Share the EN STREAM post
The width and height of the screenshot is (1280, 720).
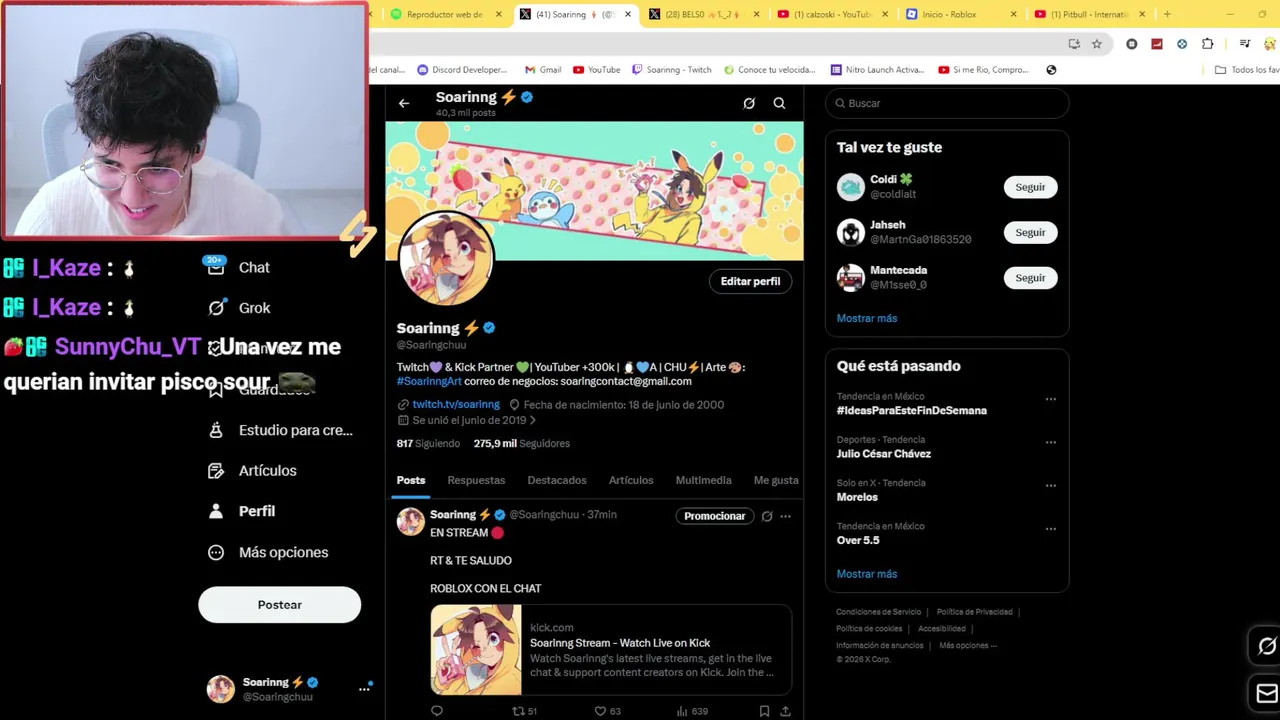tap(785, 711)
